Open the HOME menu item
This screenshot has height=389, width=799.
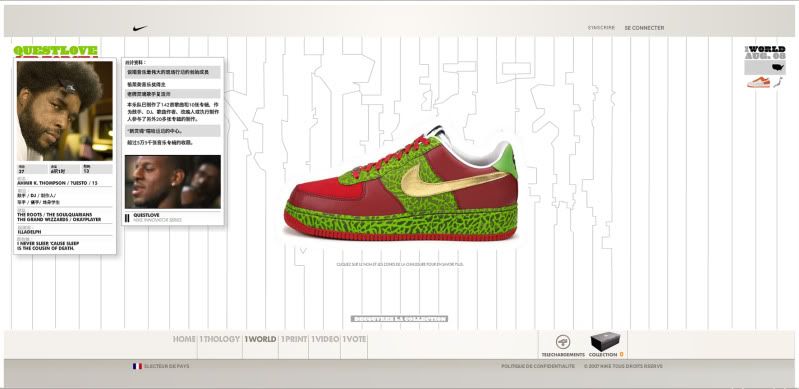[x=184, y=339]
